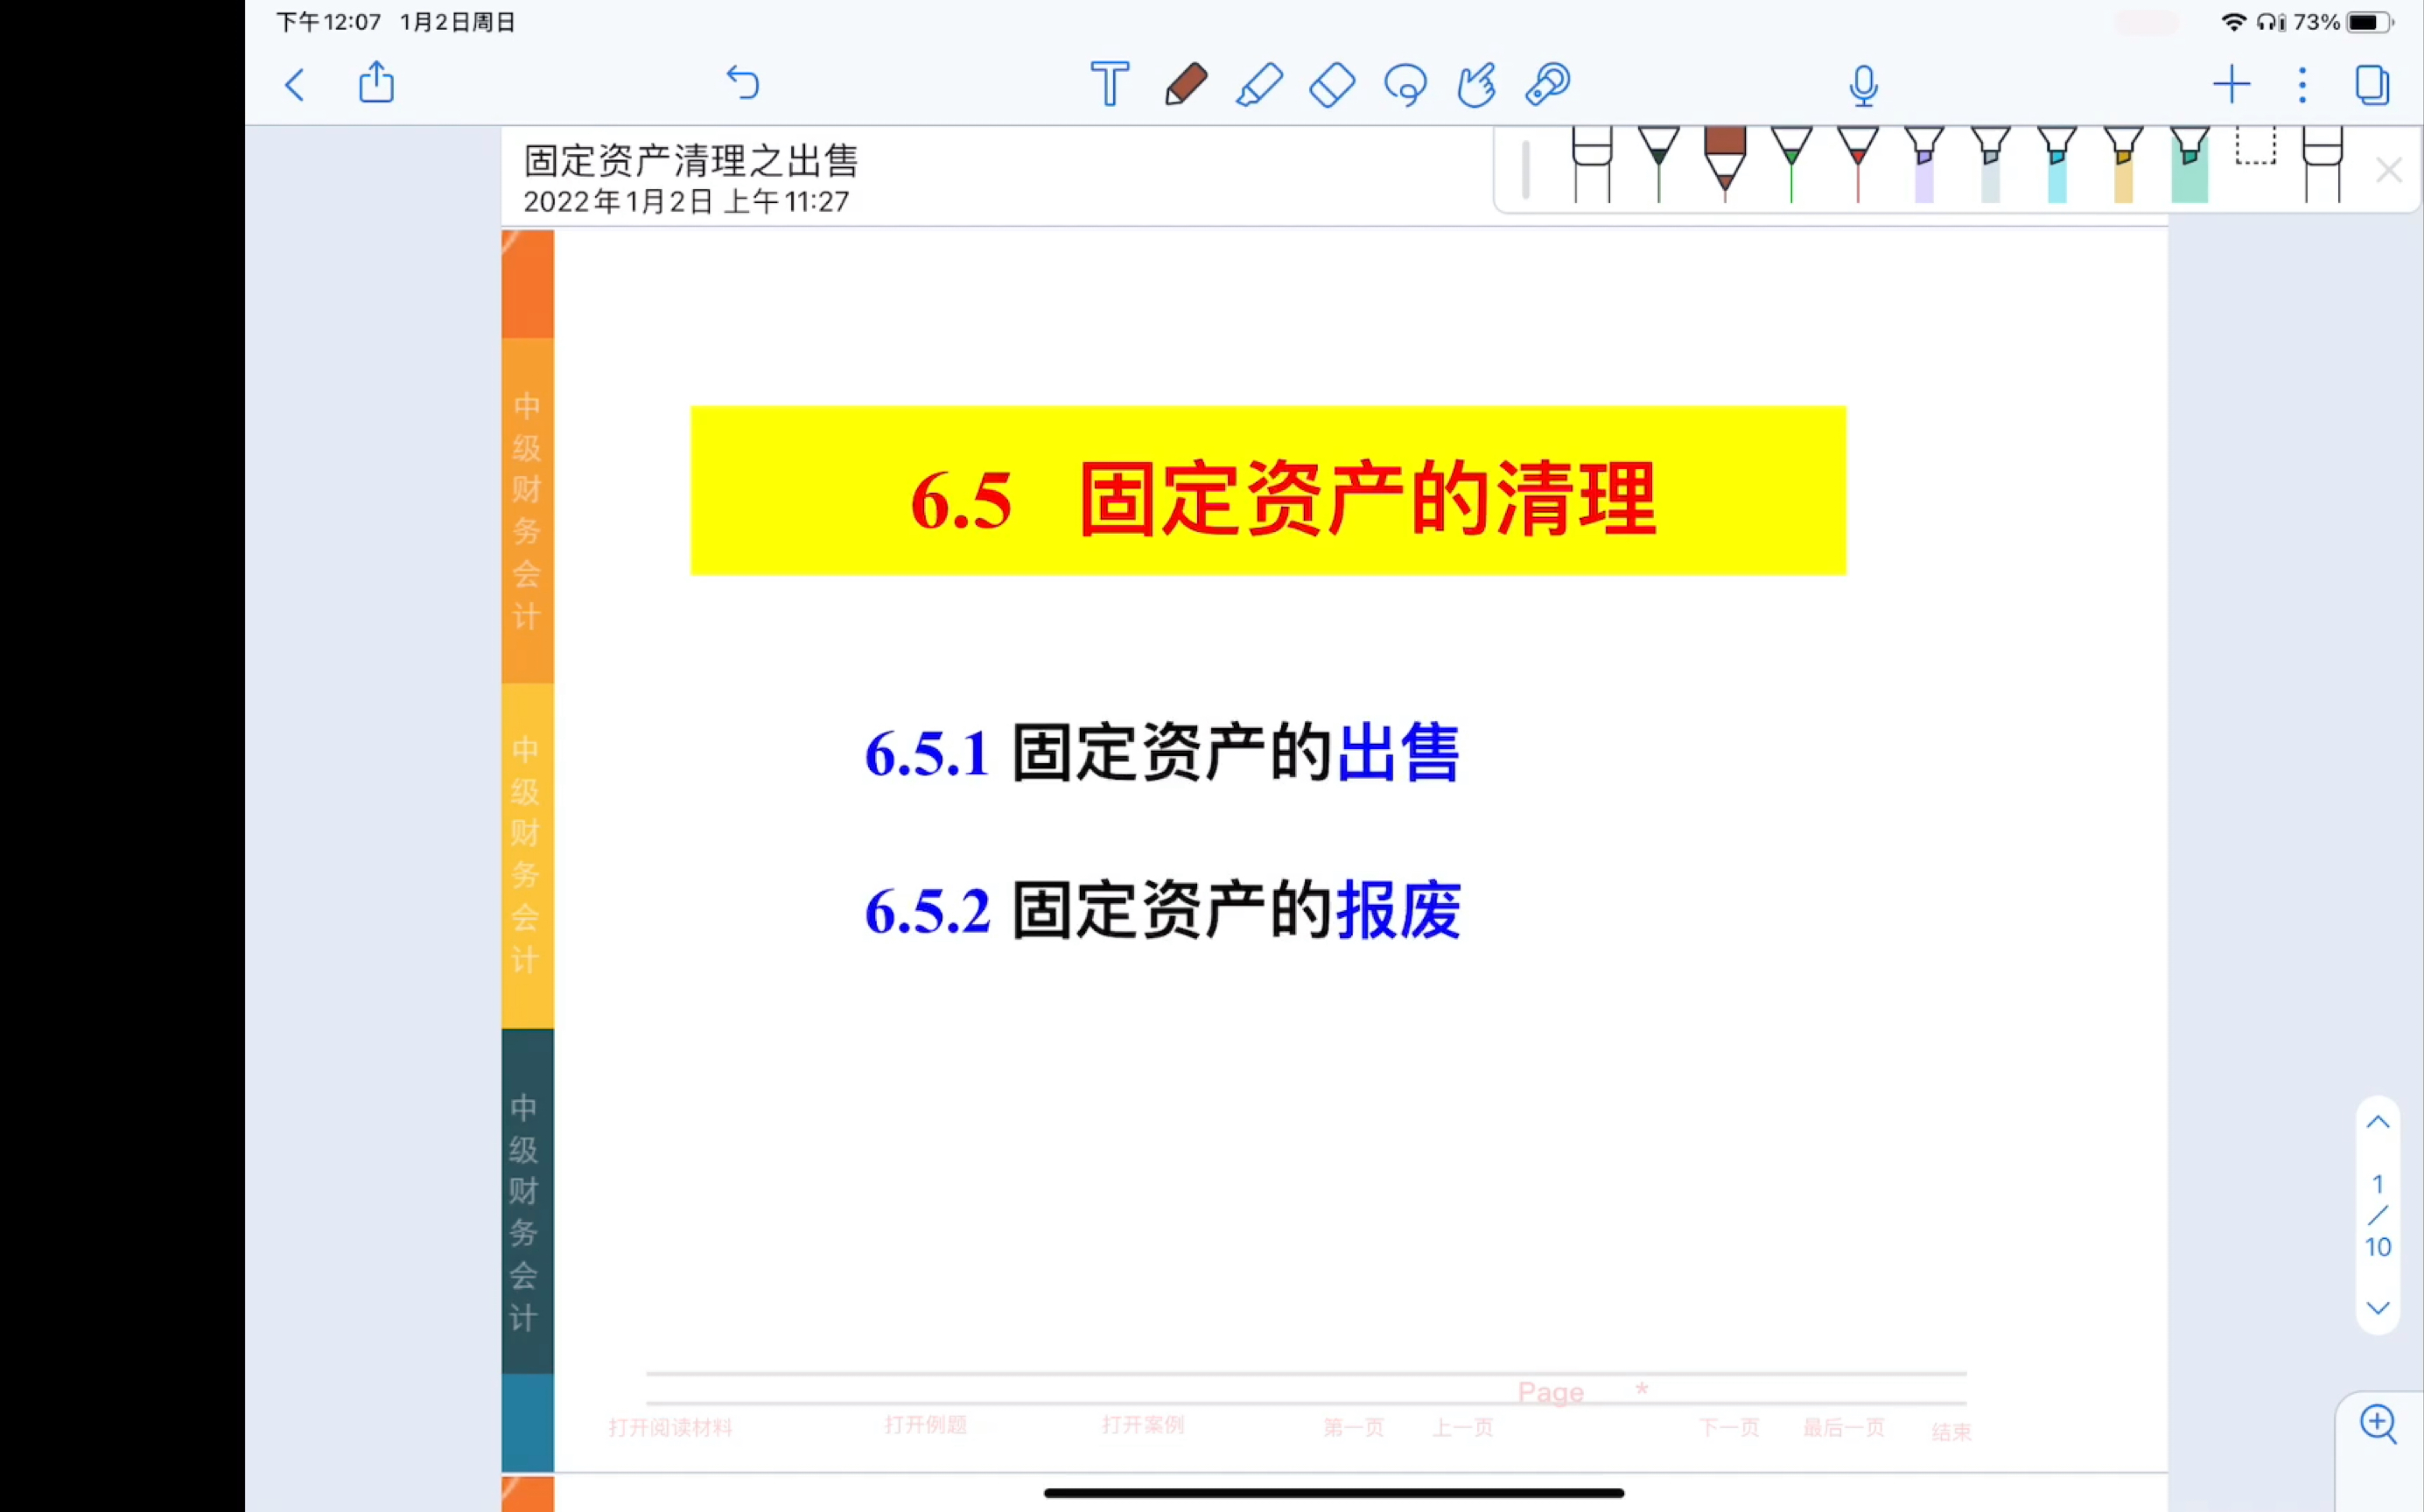Screen dimensions: 2424x1512
Task: Open the pages overview icon
Action: pos(2371,84)
